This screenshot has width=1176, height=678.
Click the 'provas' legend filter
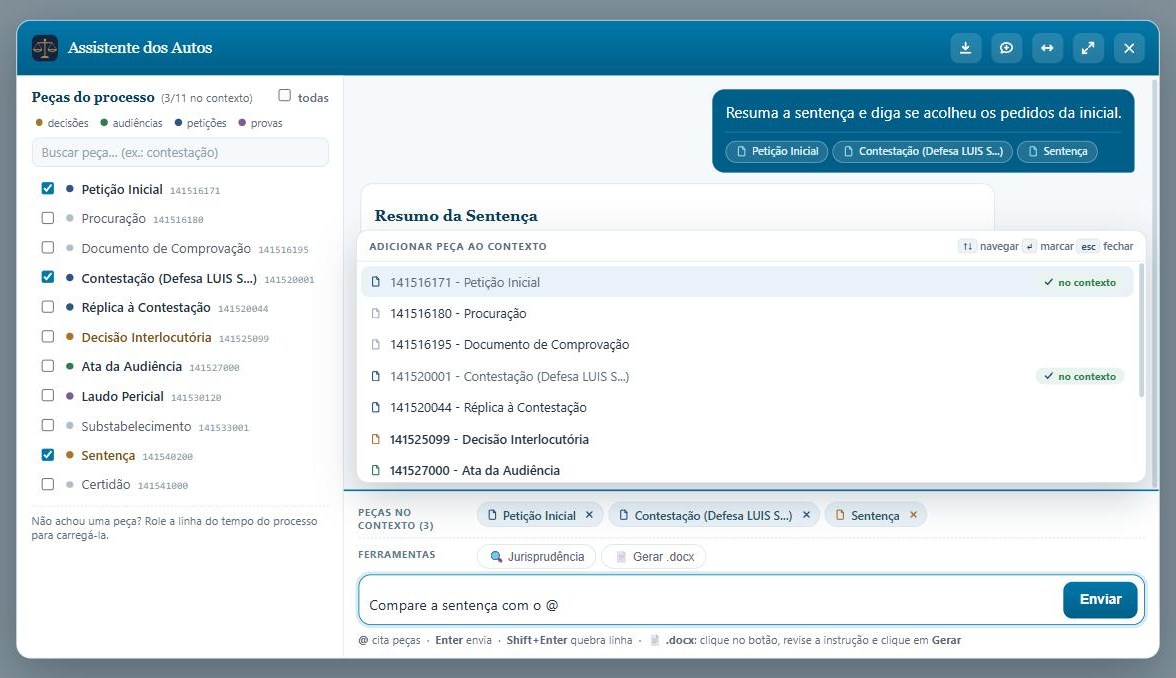point(260,123)
